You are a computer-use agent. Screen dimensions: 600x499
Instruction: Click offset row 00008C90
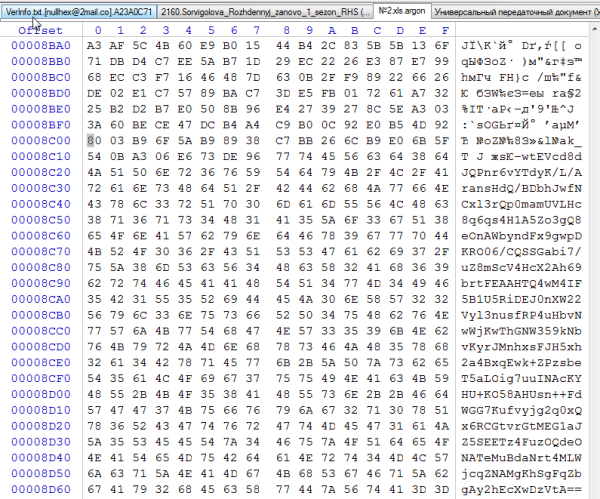(x=41, y=284)
